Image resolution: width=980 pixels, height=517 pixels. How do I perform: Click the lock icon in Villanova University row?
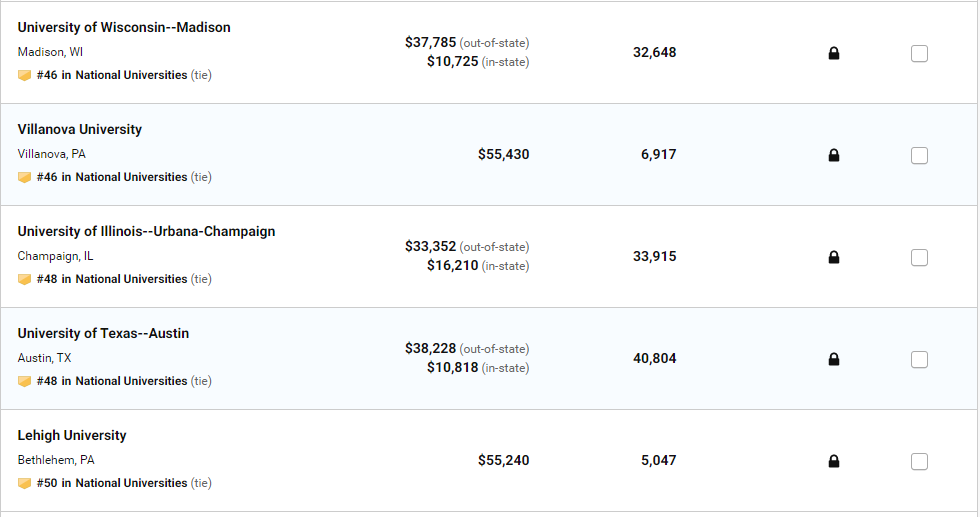click(834, 155)
